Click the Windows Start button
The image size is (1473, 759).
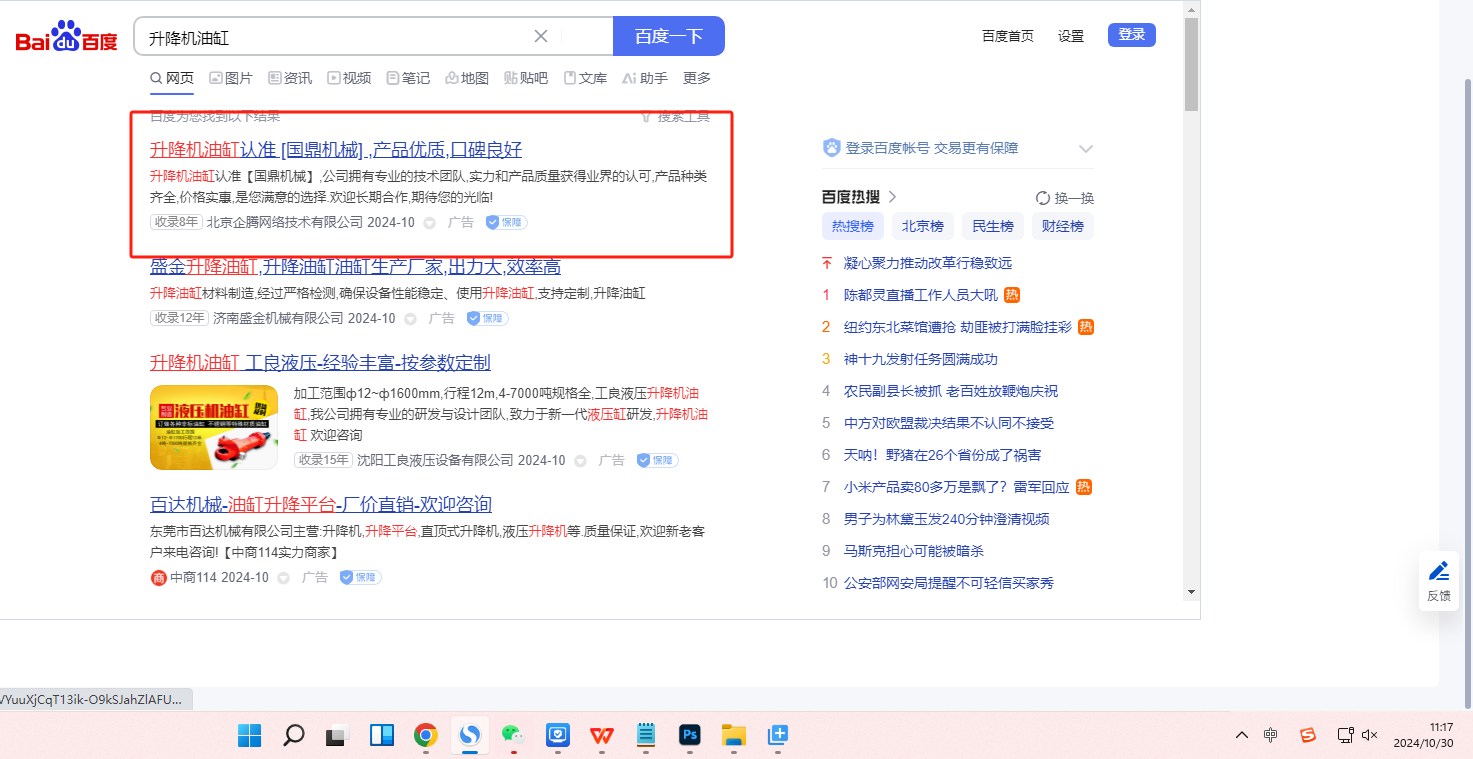(x=249, y=735)
